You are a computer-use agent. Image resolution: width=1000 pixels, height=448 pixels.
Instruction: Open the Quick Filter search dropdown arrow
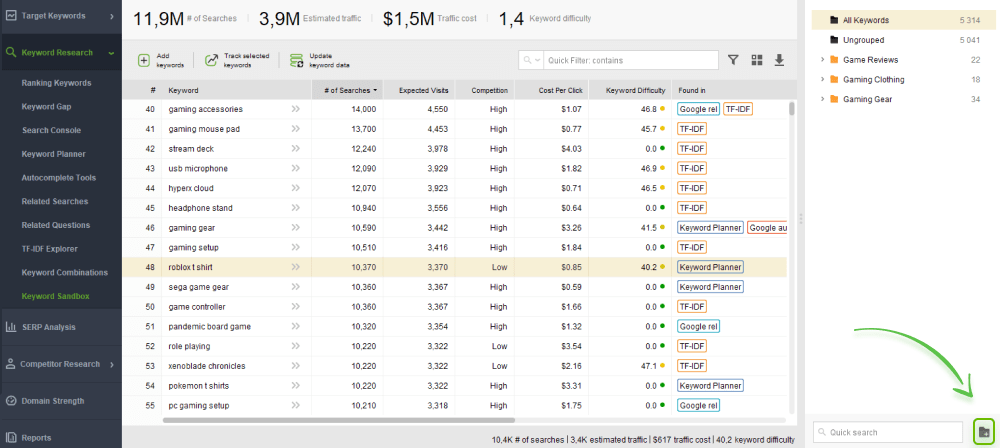tap(539, 61)
